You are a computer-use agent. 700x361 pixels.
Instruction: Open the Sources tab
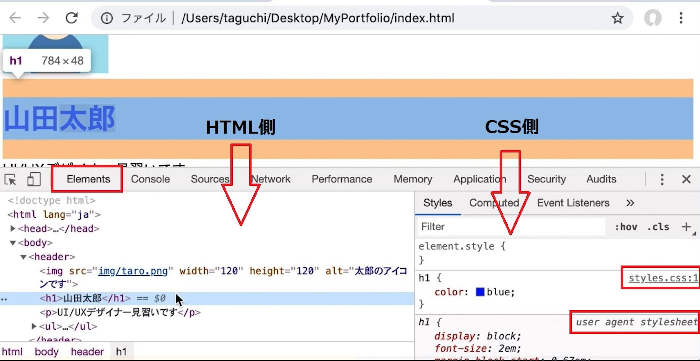coord(210,179)
